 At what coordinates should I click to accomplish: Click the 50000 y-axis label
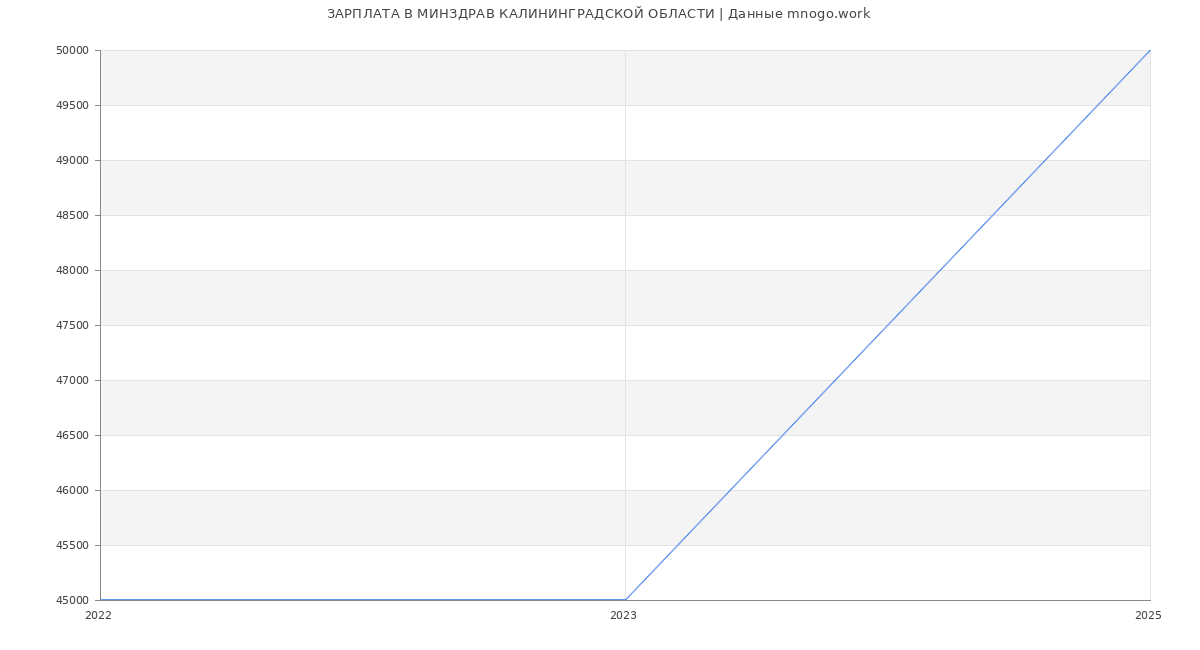[x=72, y=51]
